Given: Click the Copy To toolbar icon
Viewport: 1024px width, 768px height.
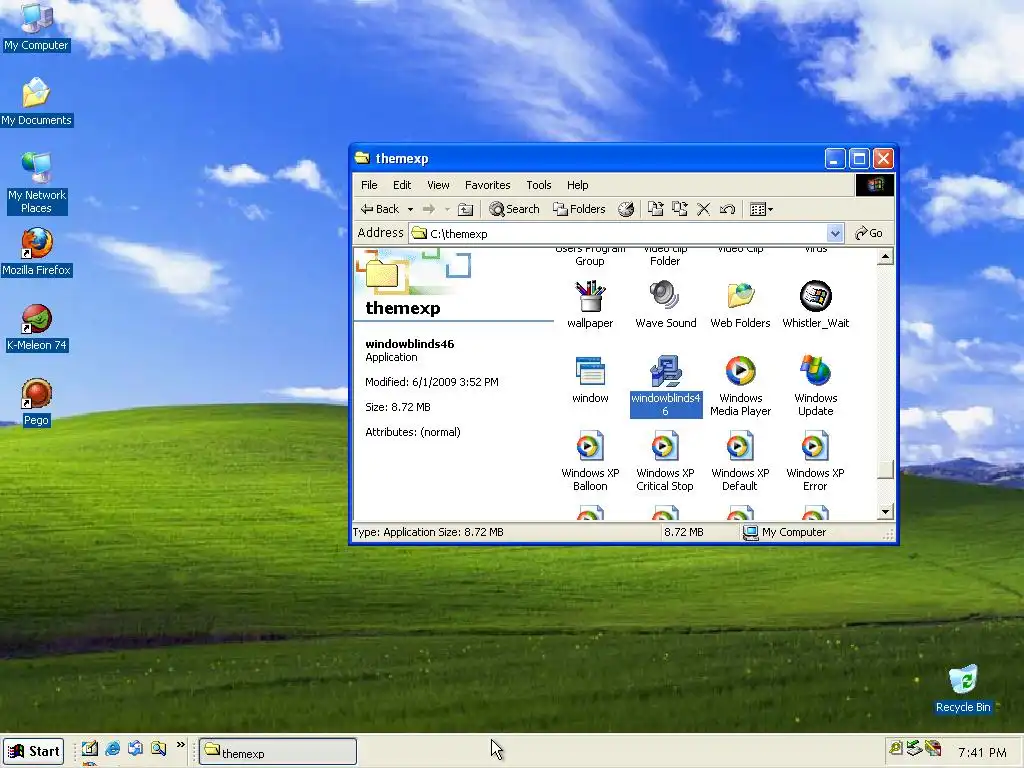Looking at the screenshot, I should click(680, 209).
